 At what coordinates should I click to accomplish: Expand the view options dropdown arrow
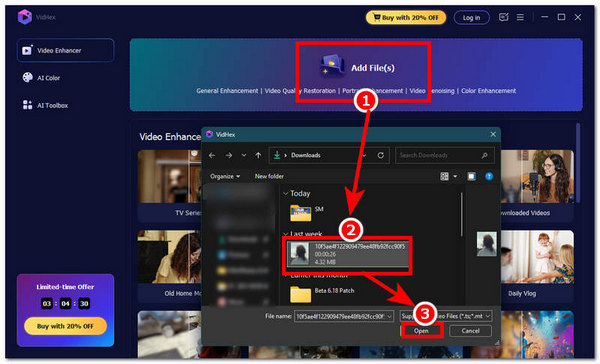tap(455, 176)
